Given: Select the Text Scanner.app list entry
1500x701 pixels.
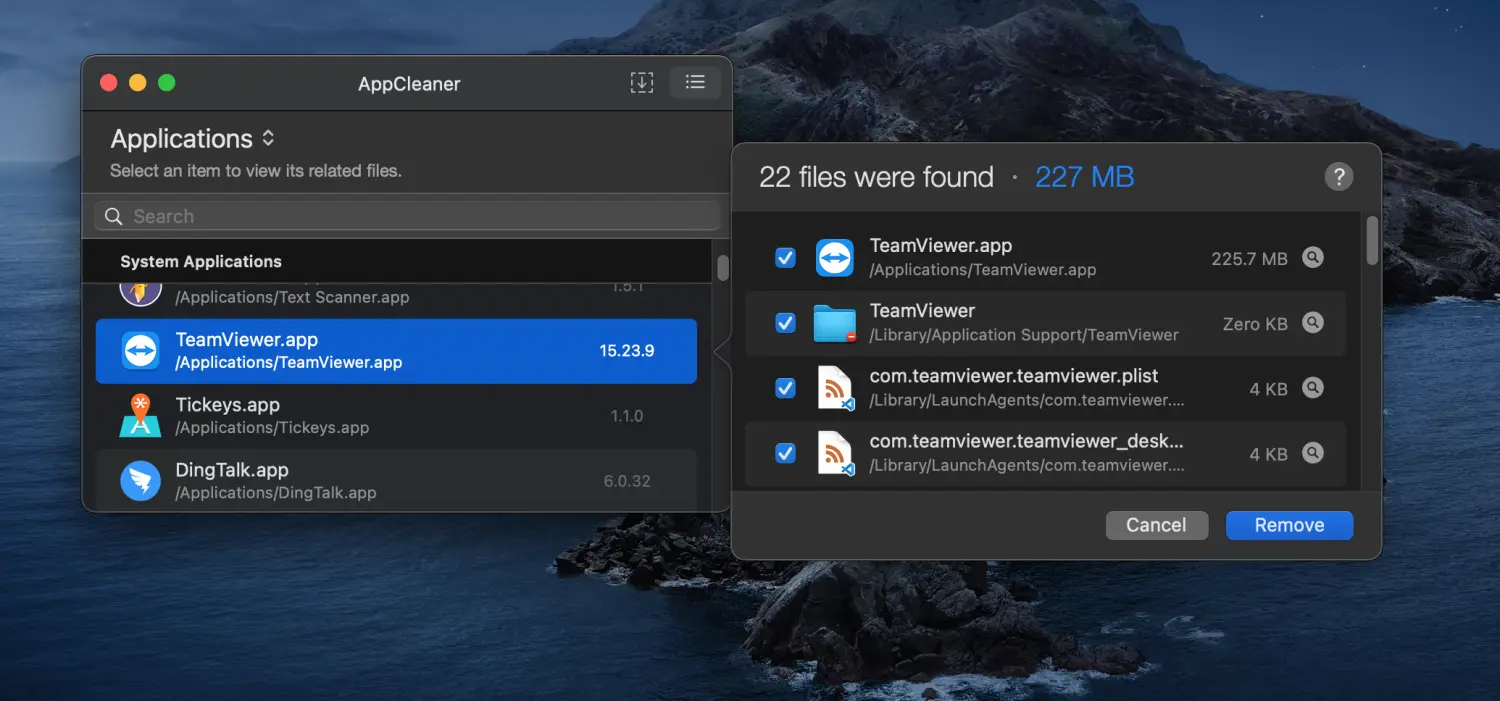Looking at the screenshot, I should [396, 295].
